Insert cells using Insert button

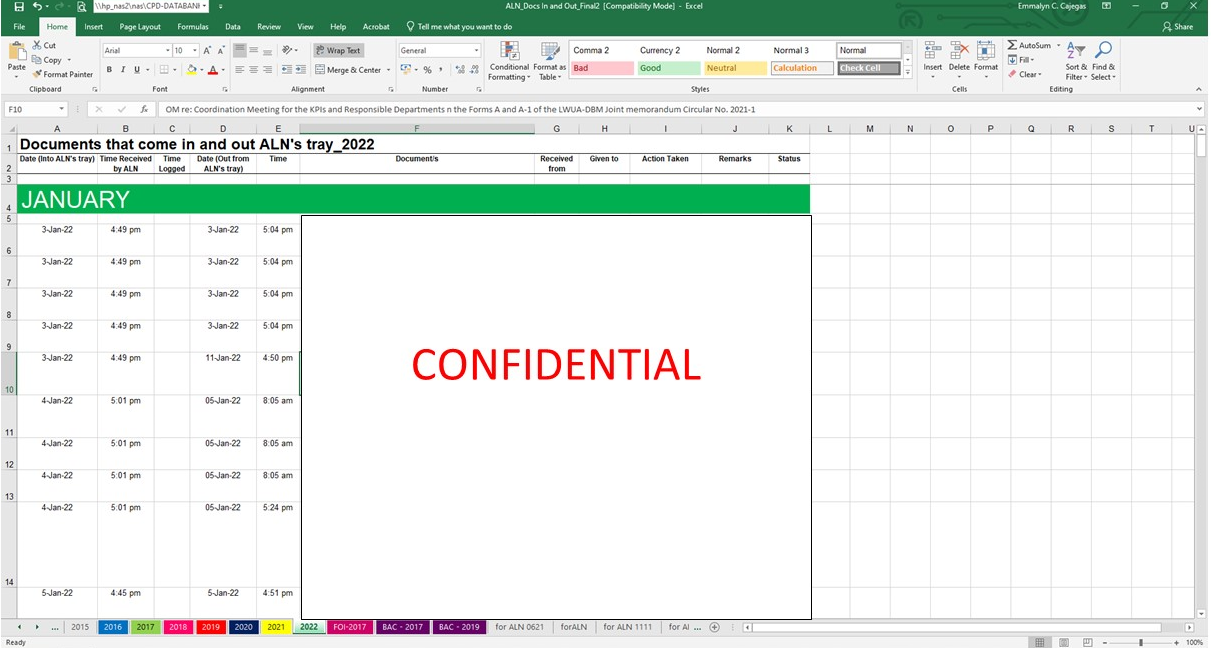(932, 60)
